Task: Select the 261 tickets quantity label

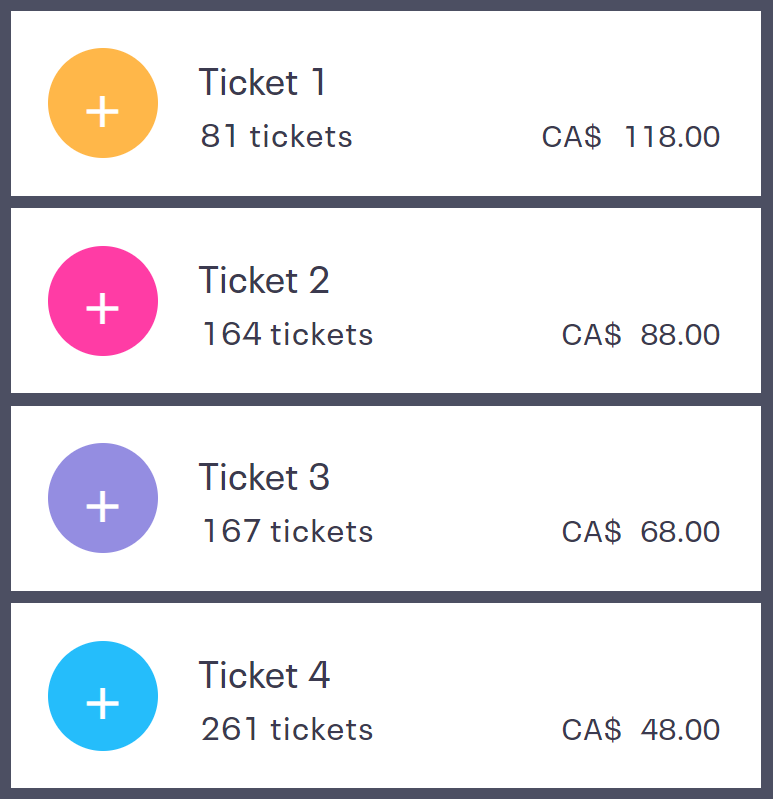Action: click(x=287, y=729)
